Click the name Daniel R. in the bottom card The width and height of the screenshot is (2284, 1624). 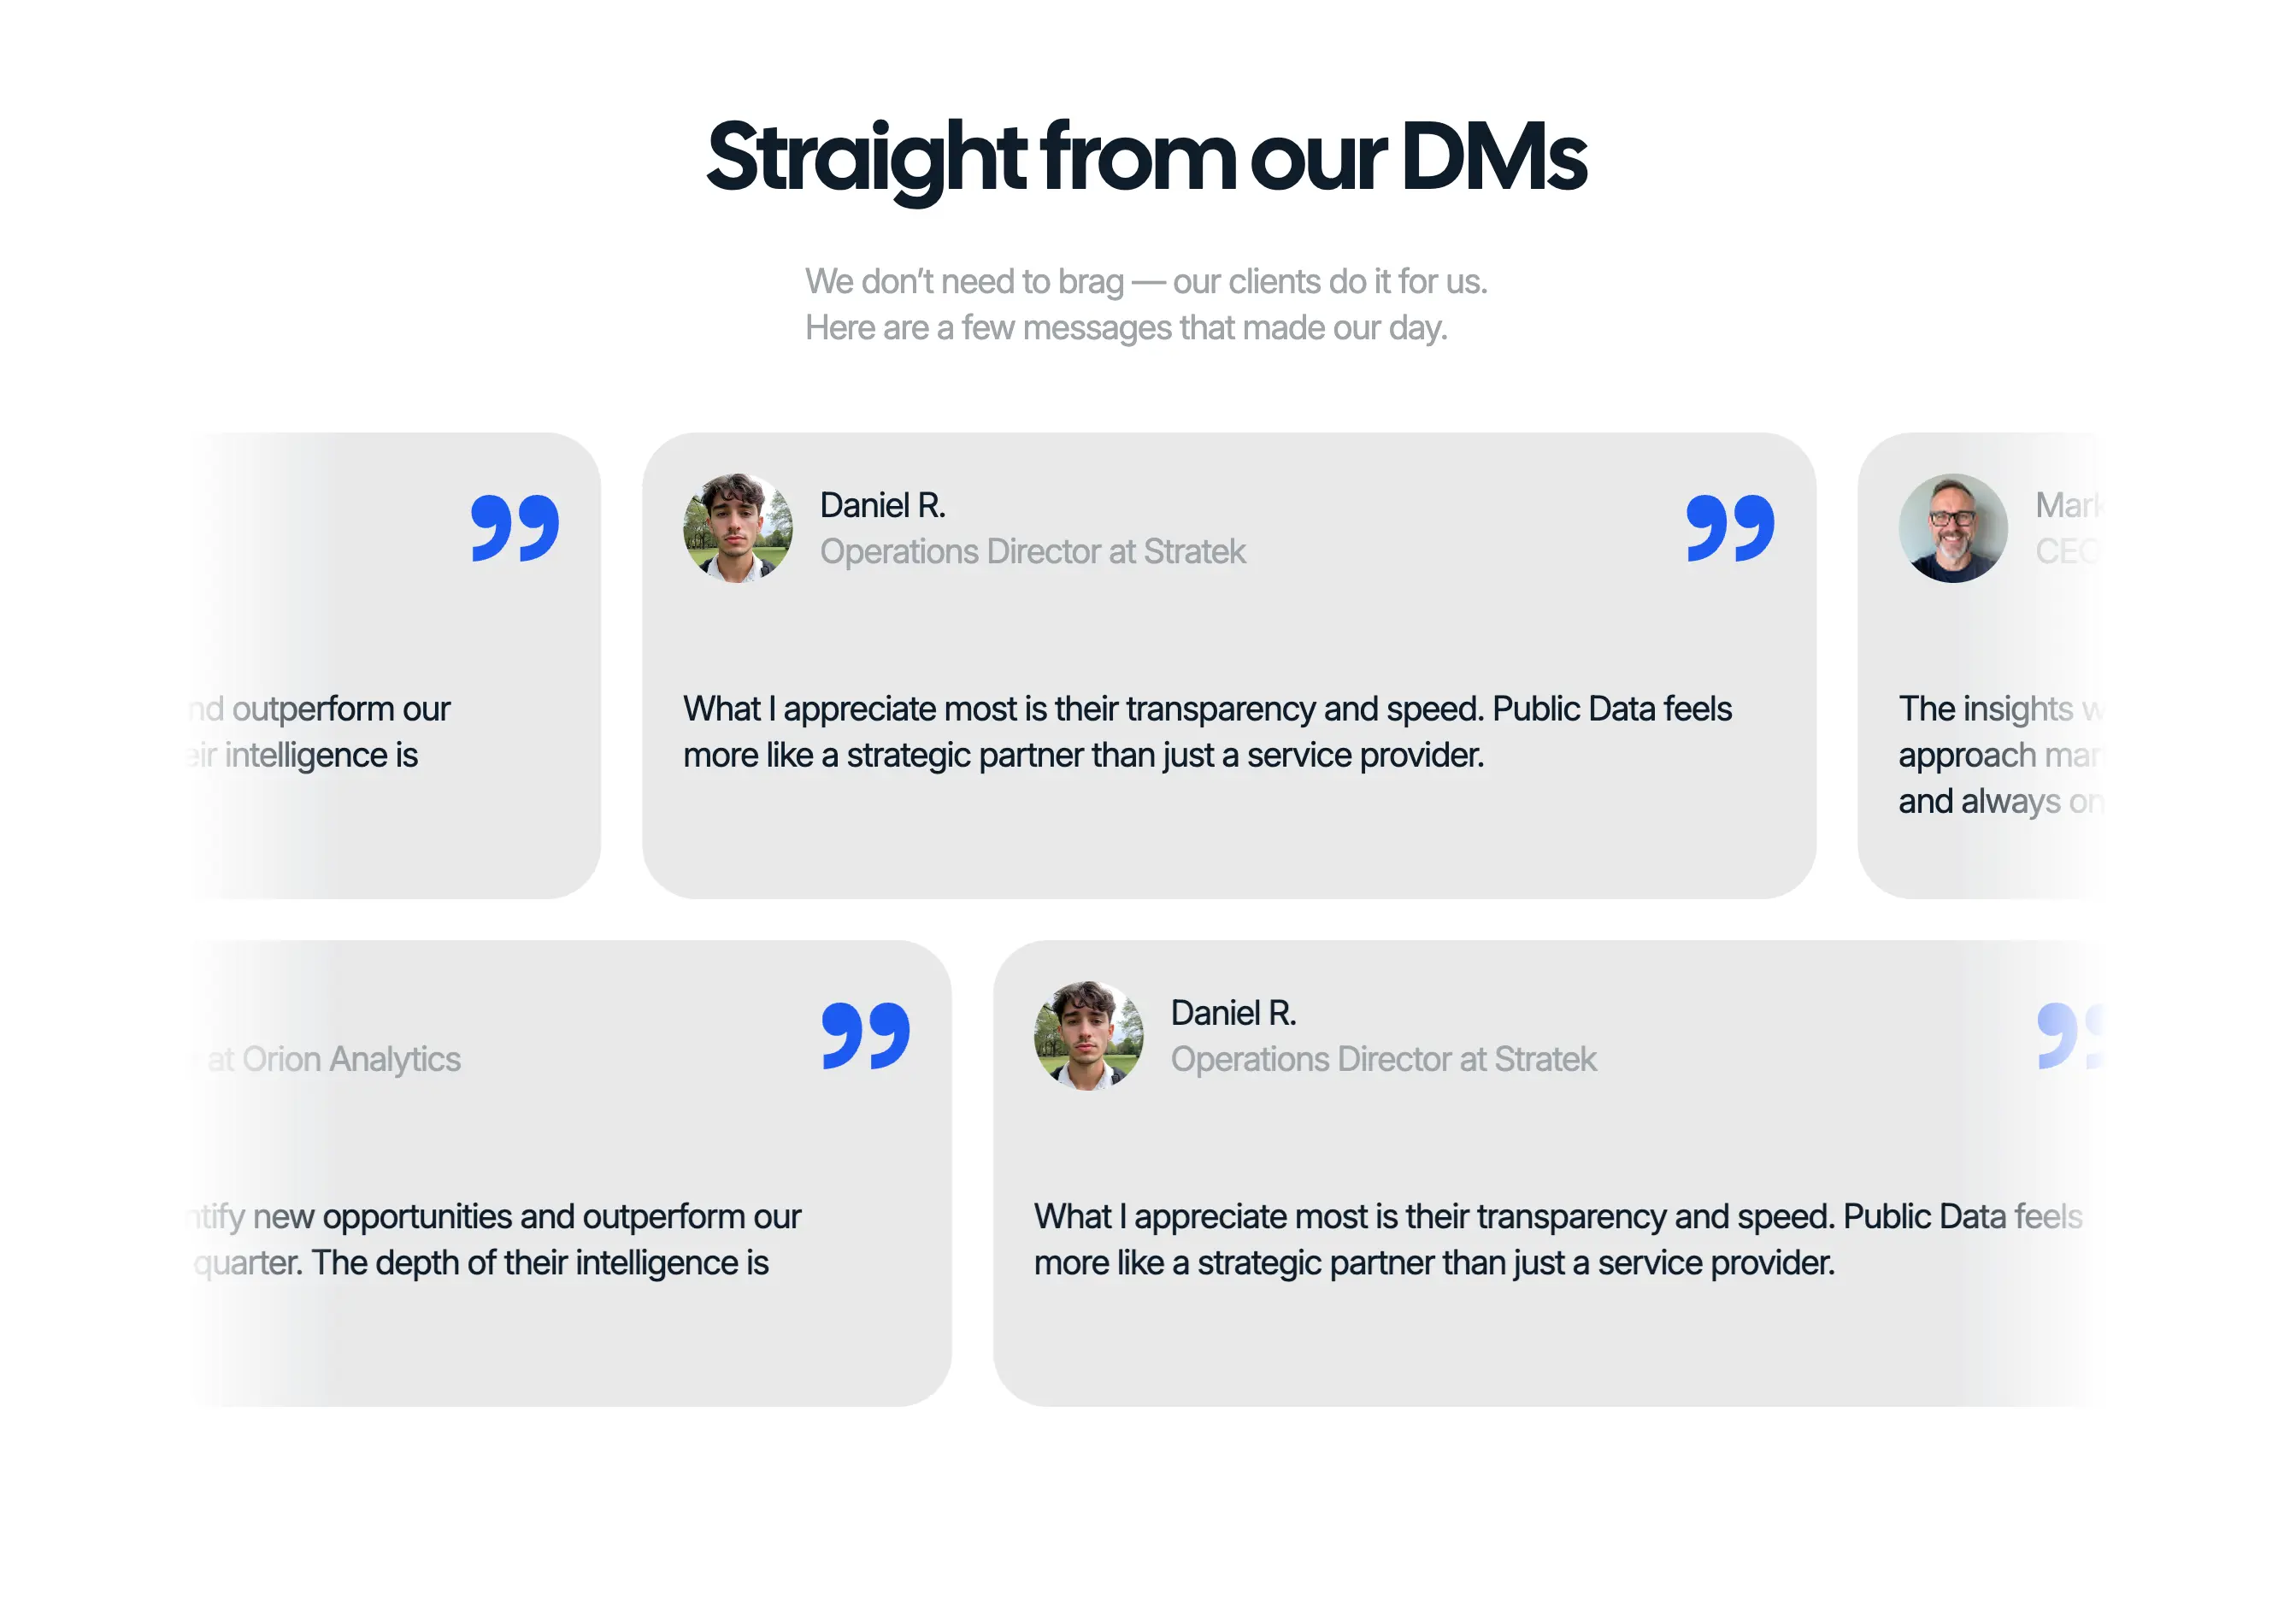[x=1234, y=1014]
